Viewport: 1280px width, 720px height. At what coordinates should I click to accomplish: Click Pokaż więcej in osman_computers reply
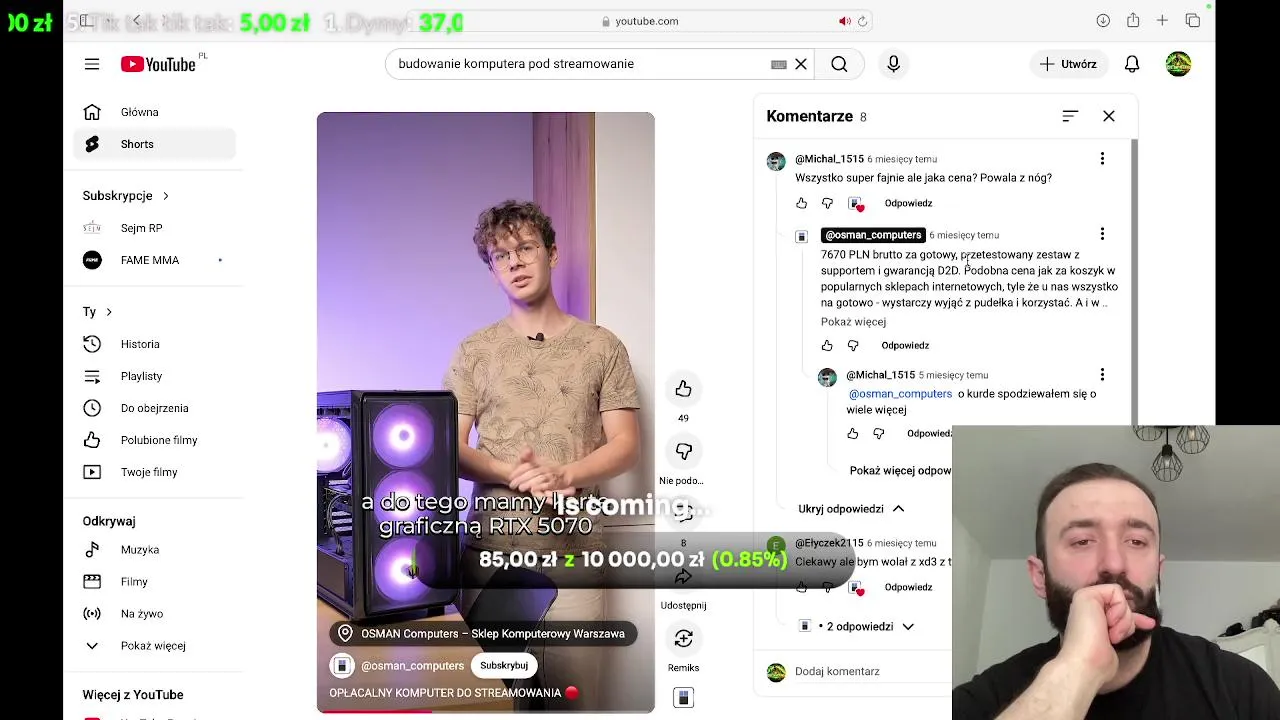pyautogui.click(x=853, y=322)
